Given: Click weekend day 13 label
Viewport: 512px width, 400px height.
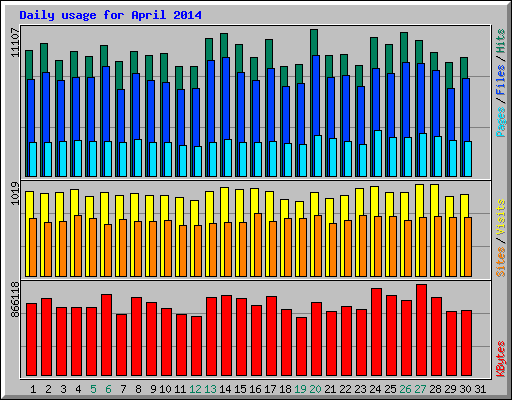Looking at the screenshot, I should (210, 389).
